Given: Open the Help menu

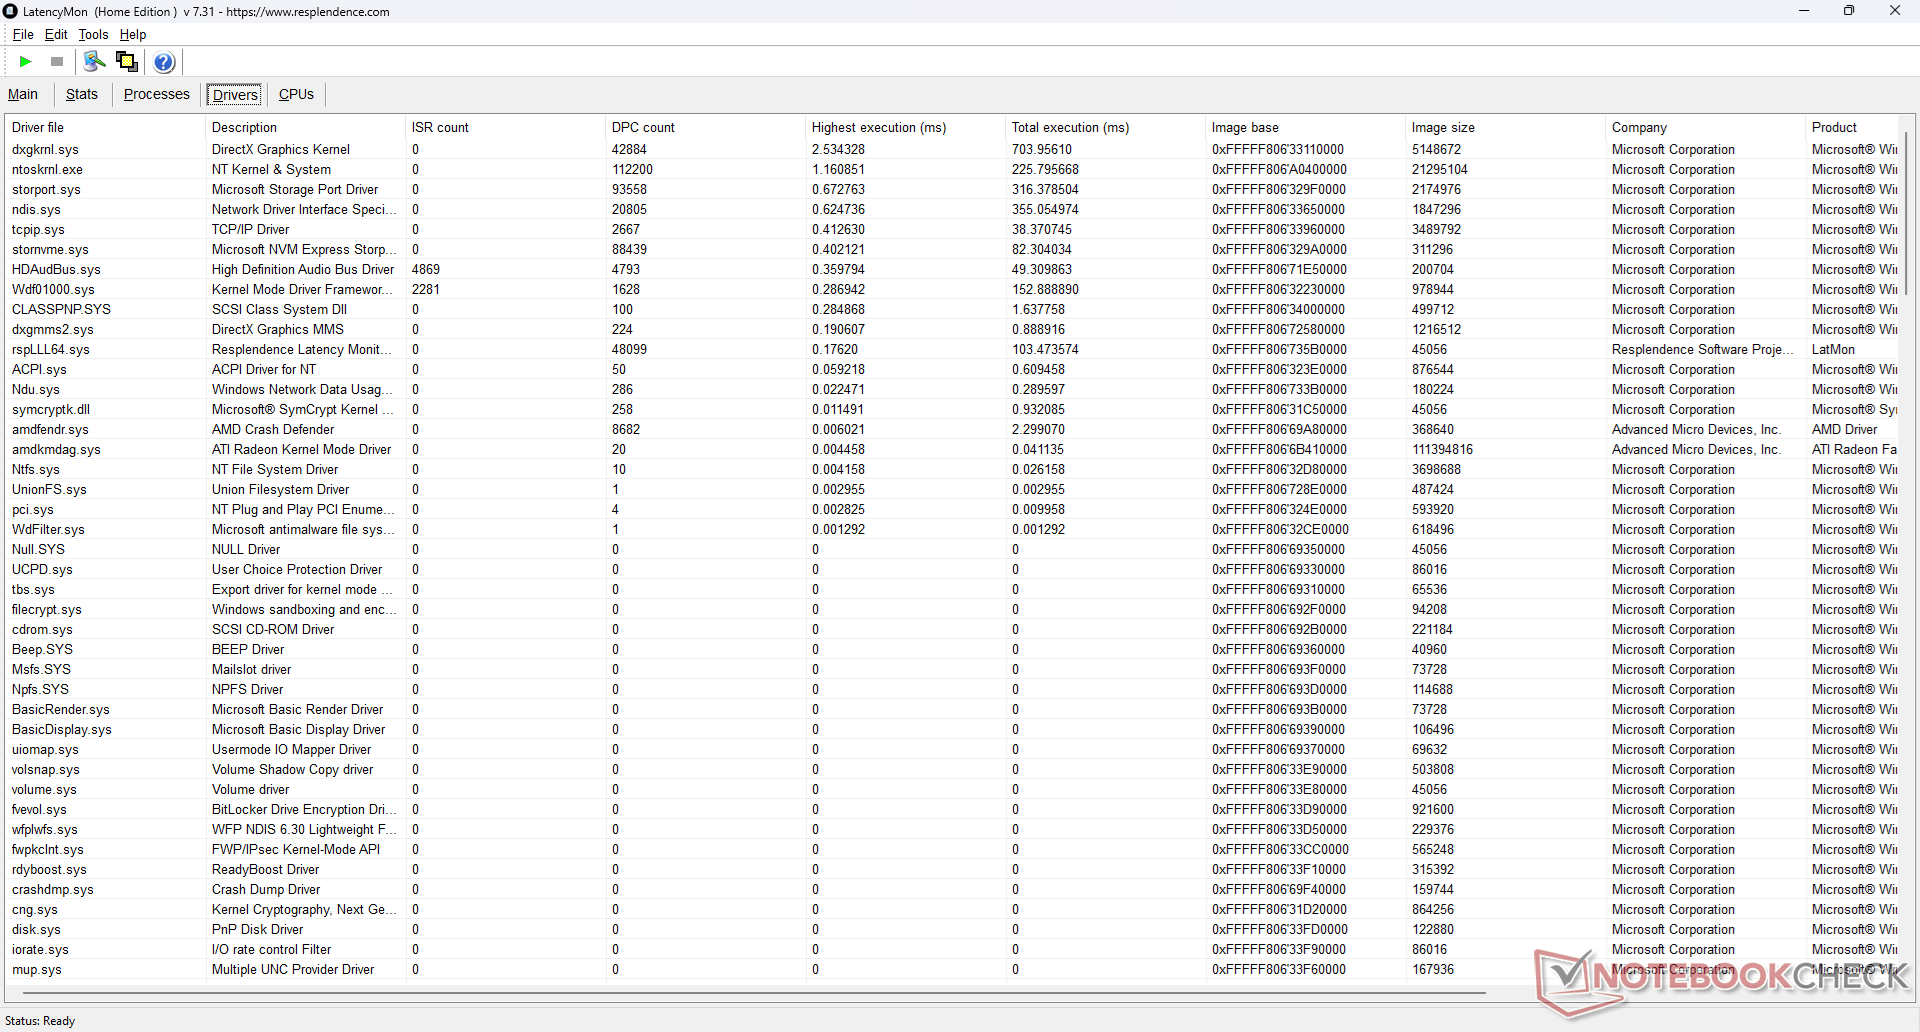Looking at the screenshot, I should 133,34.
